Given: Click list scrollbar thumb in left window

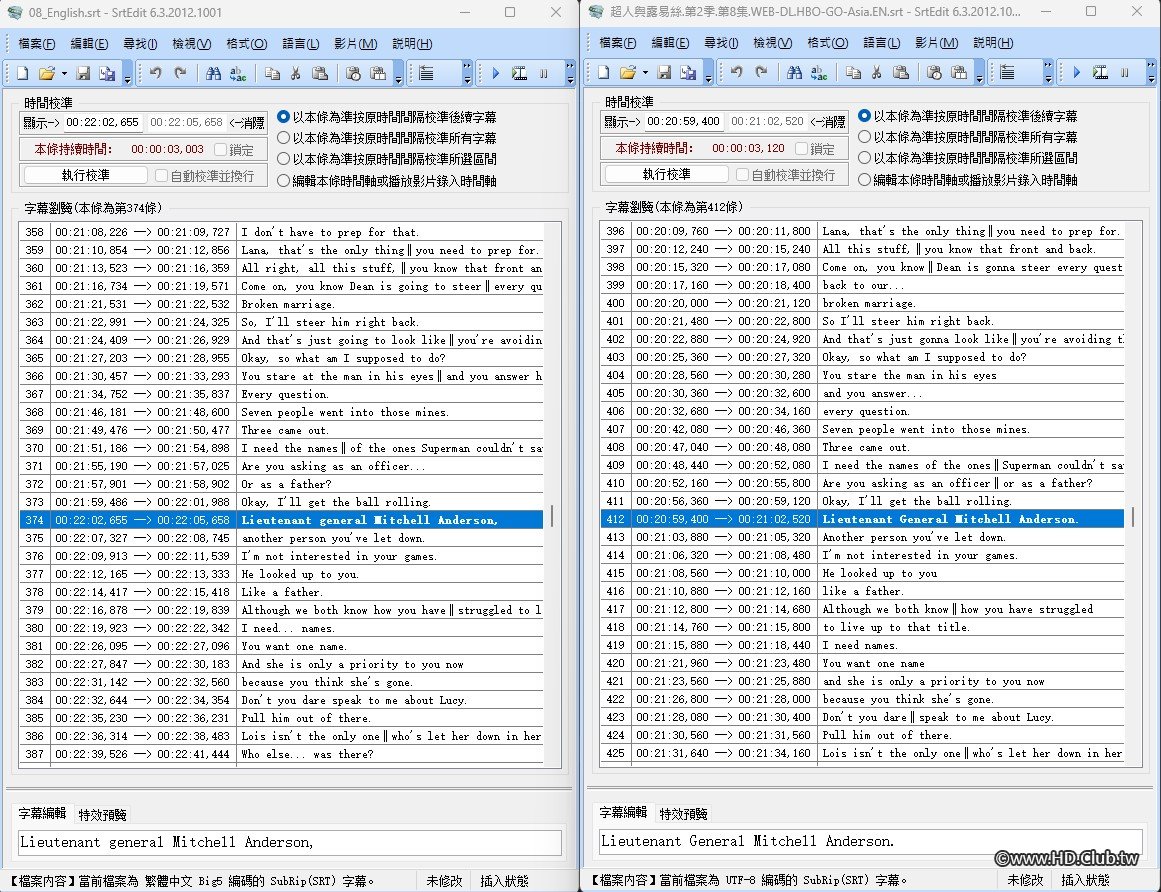Looking at the screenshot, I should click(552, 517).
